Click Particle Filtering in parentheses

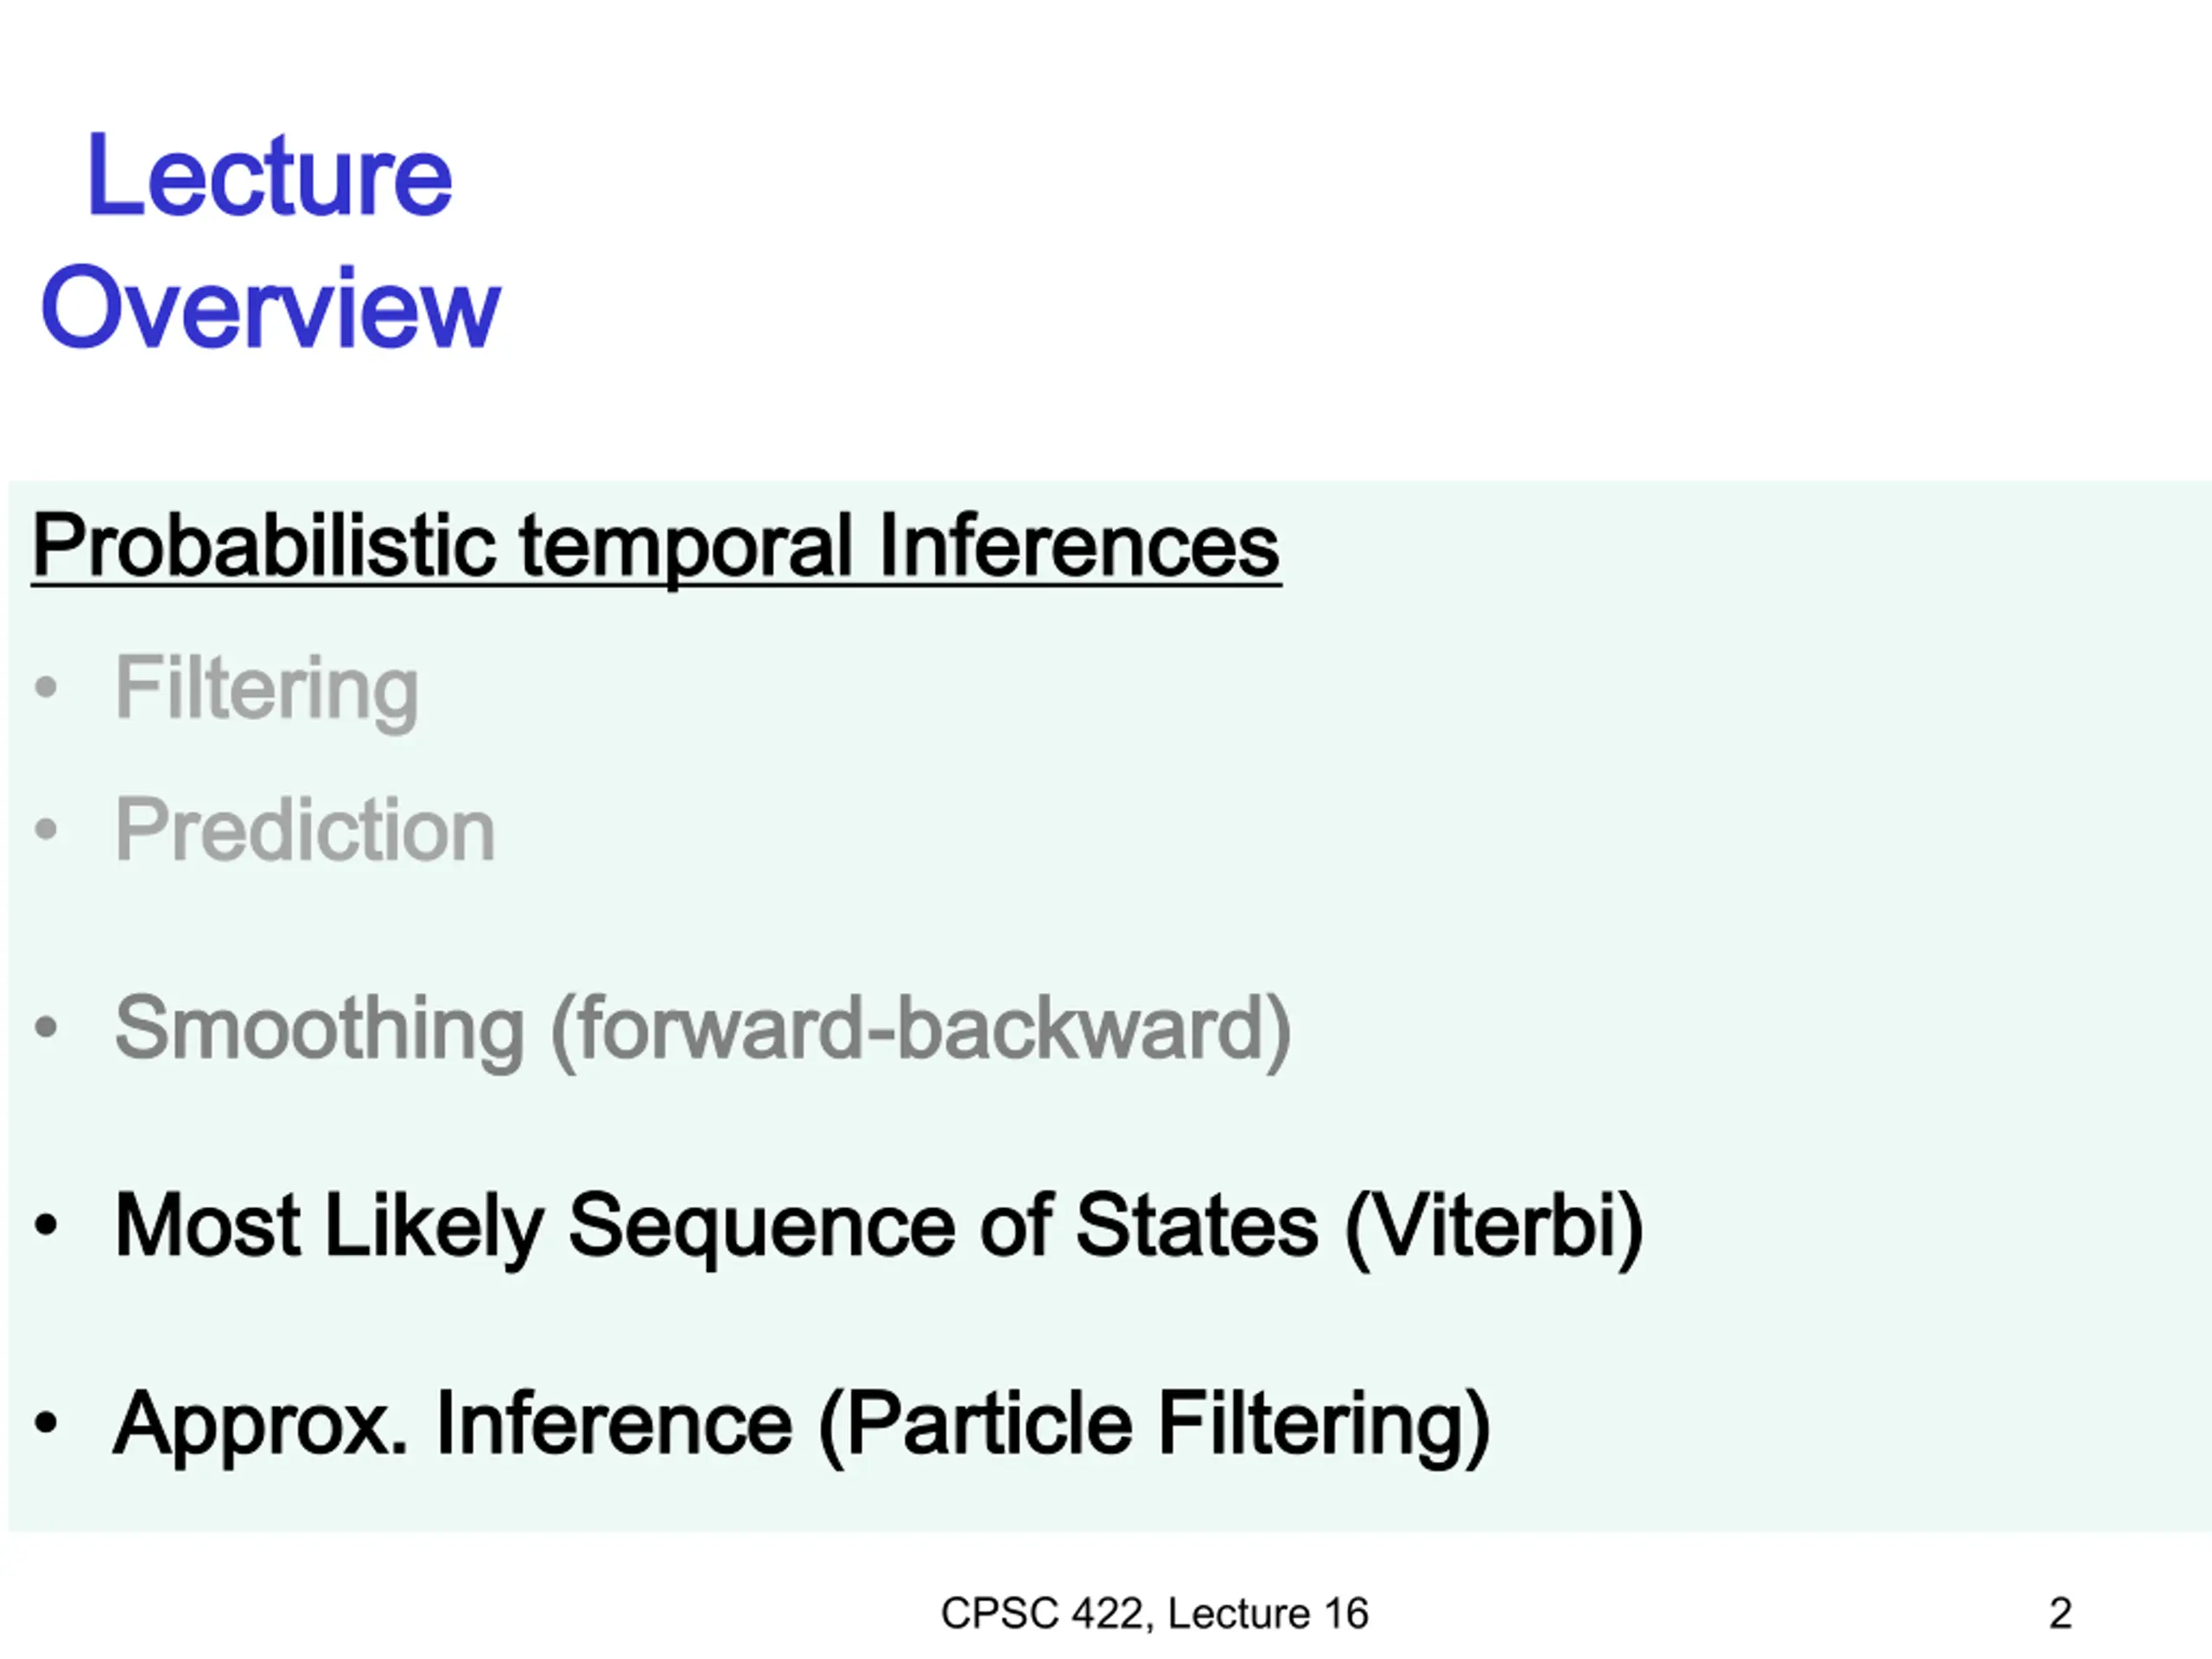[1156, 1426]
